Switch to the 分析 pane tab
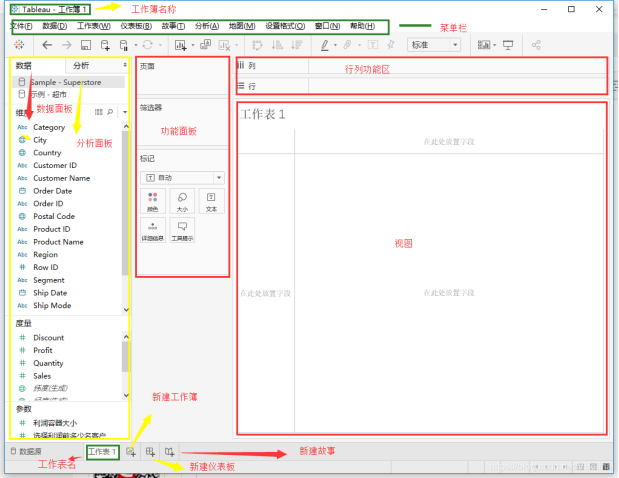 pos(81,66)
